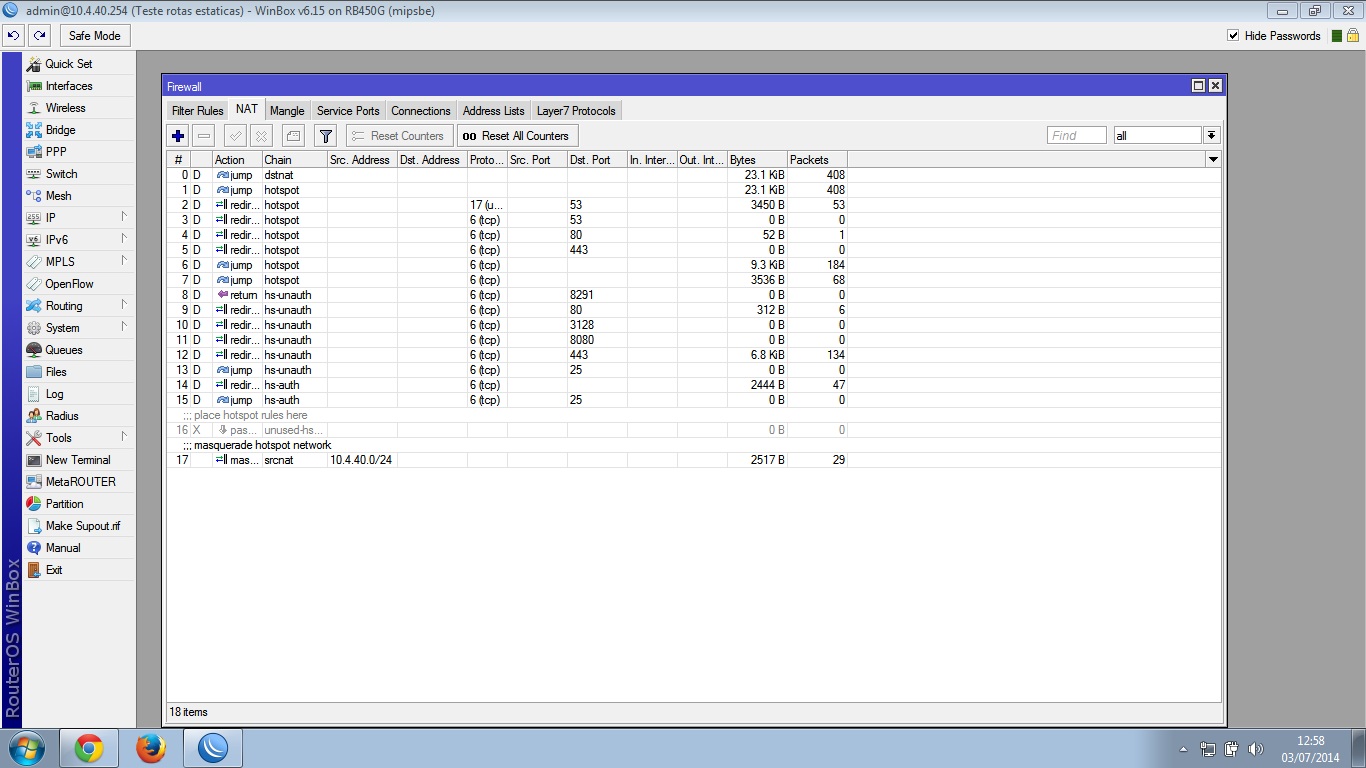Select the 'place hotspot rules here' comment row
This screenshot has width=1366, height=768.
694,415
